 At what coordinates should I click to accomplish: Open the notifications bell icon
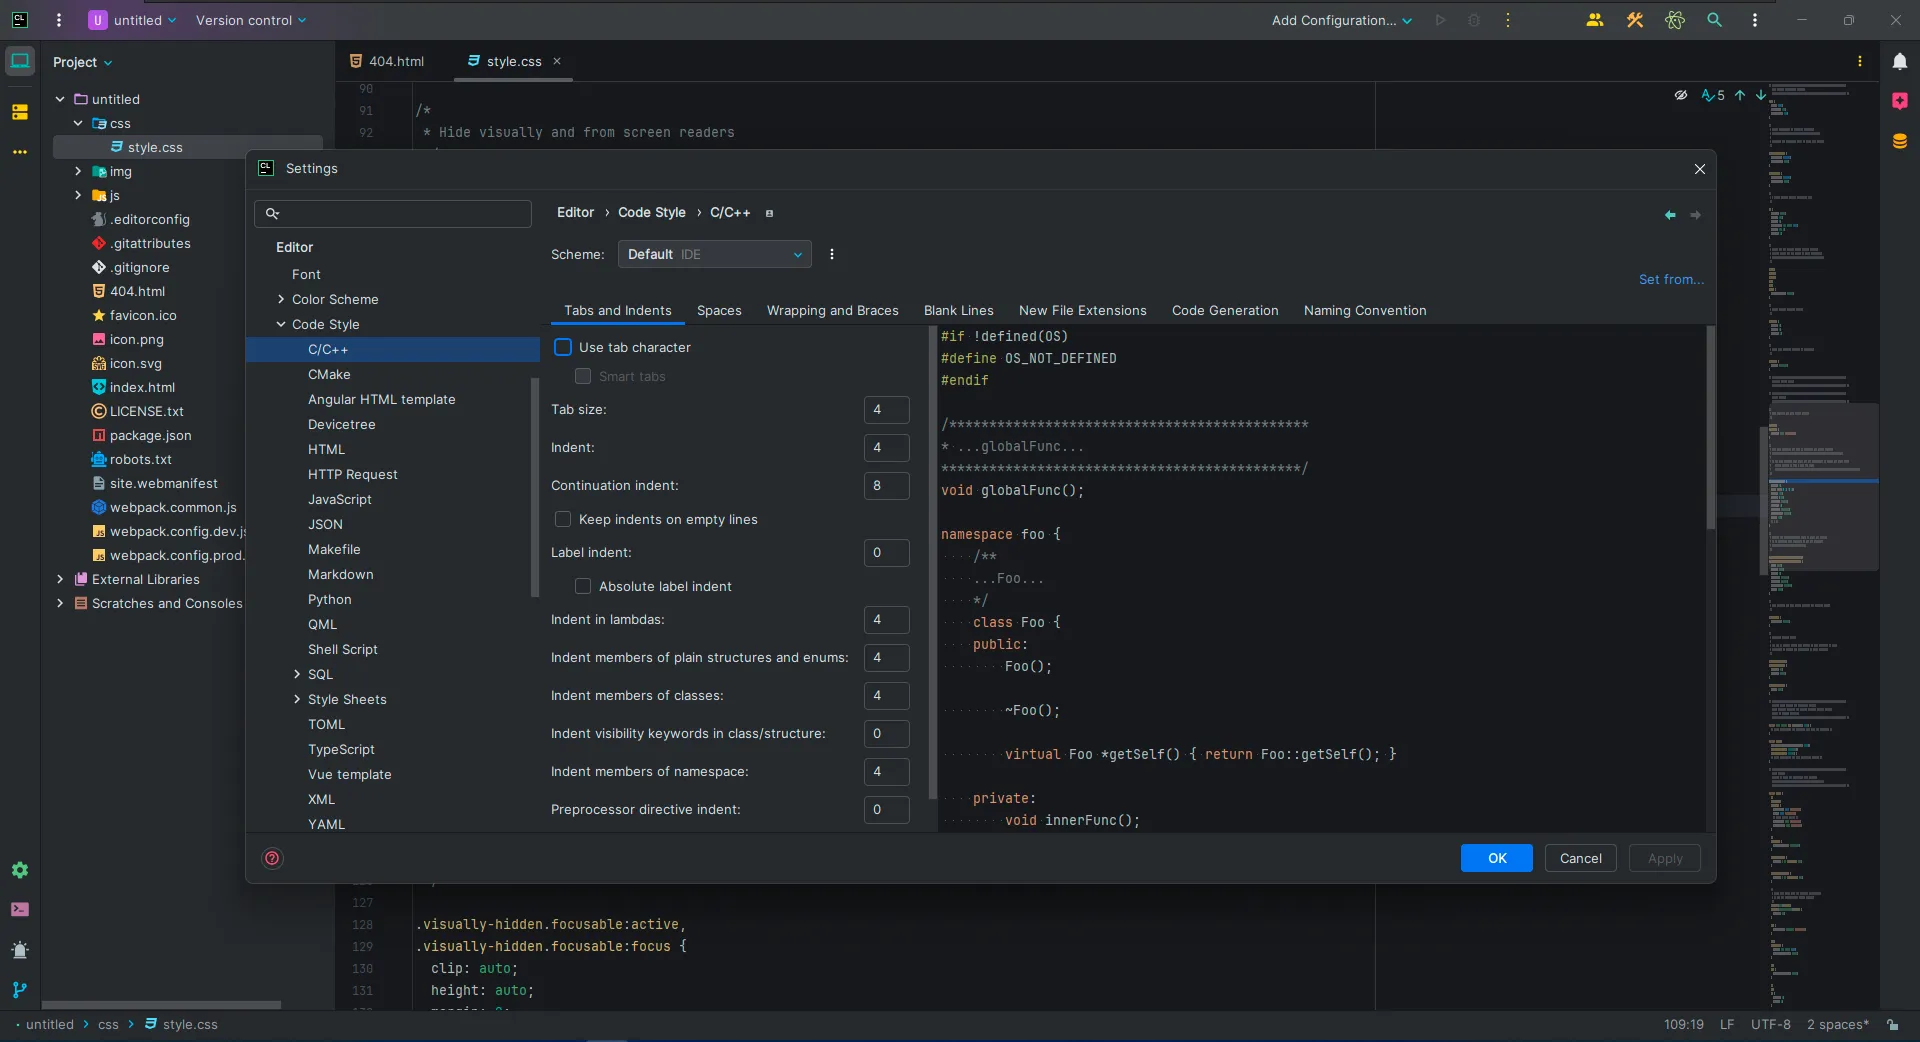[1899, 62]
